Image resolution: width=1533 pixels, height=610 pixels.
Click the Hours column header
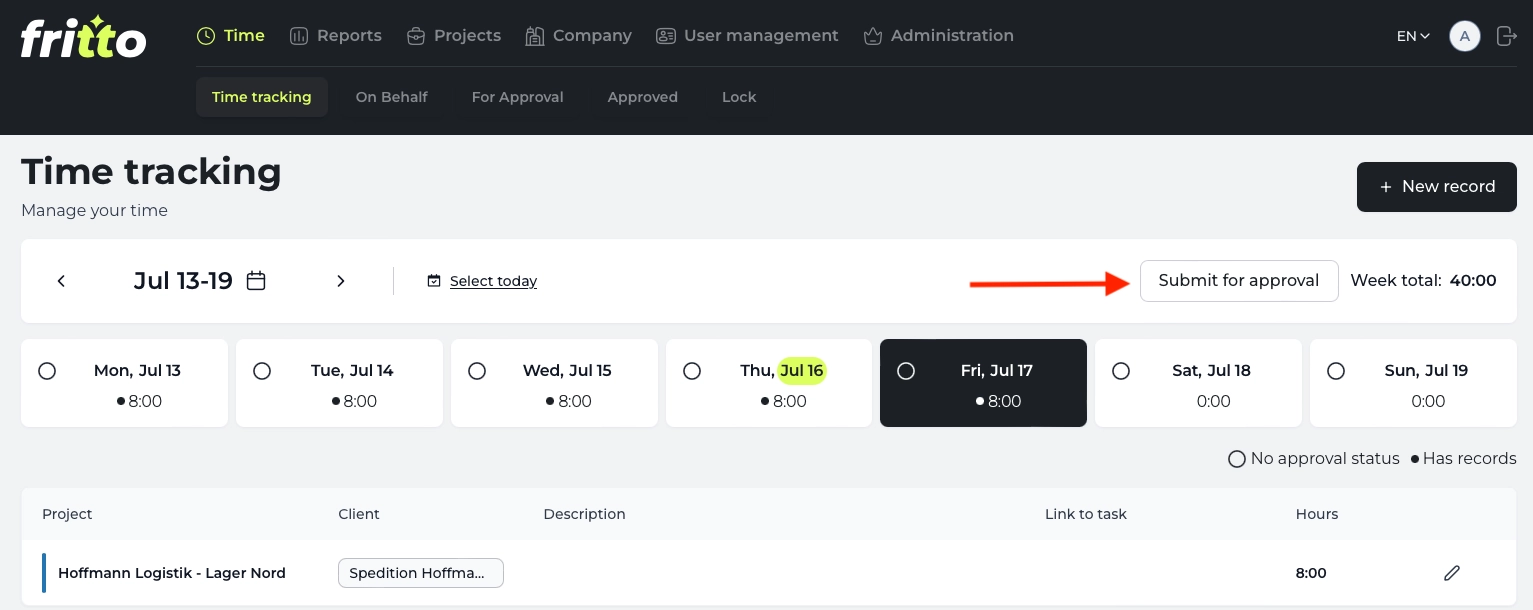(1317, 514)
